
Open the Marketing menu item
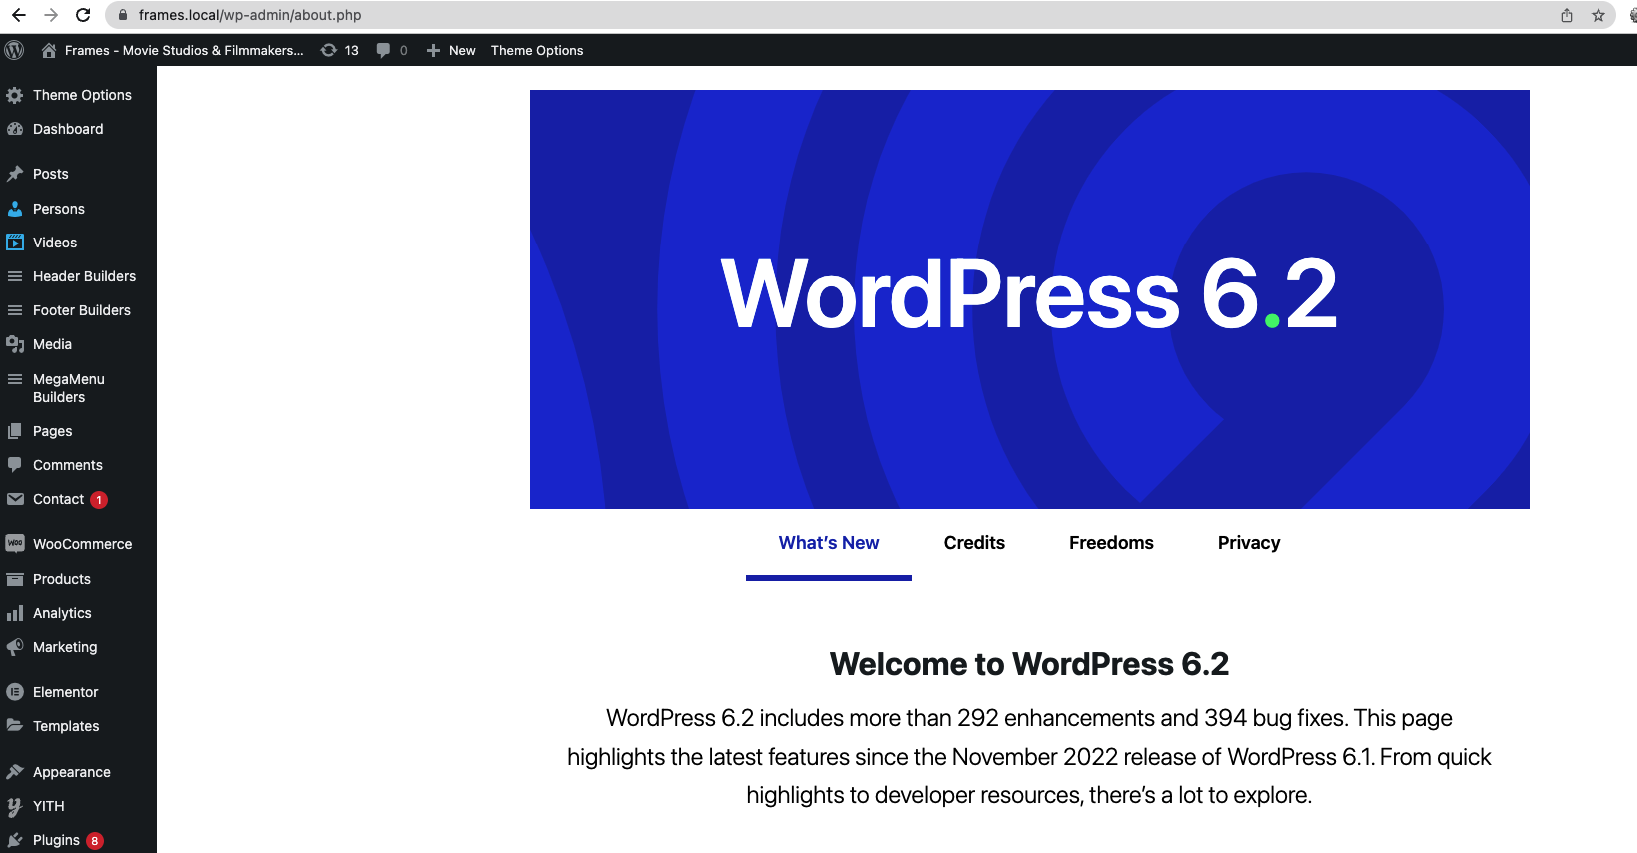tap(65, 647)
